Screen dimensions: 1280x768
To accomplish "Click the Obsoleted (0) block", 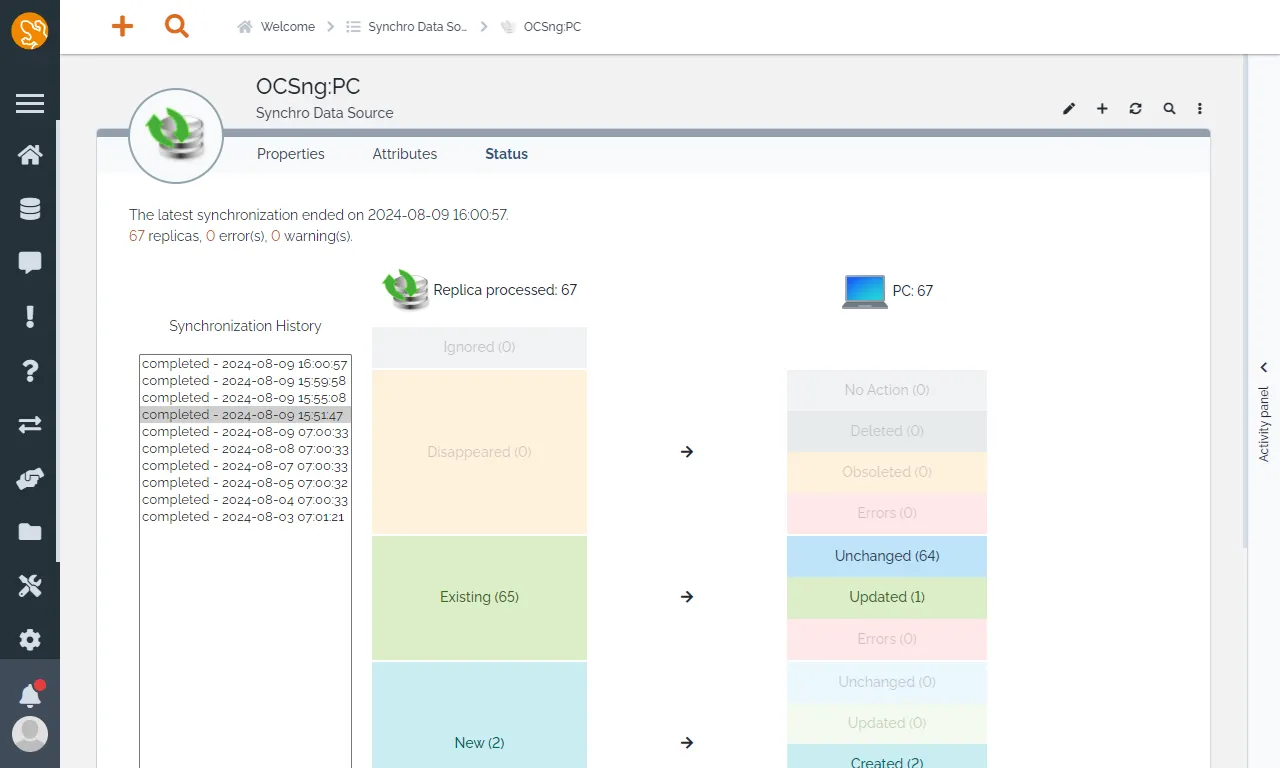I will [887, 472].
